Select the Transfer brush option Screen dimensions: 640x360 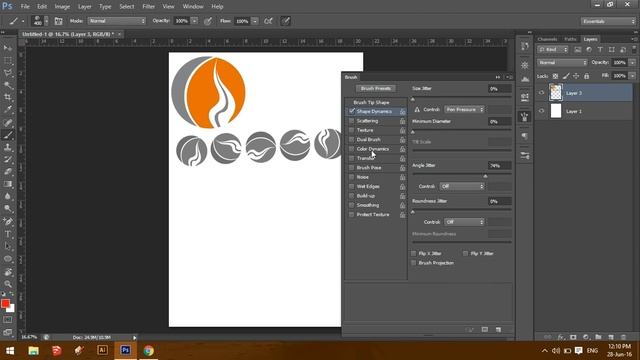pos(365,158)
